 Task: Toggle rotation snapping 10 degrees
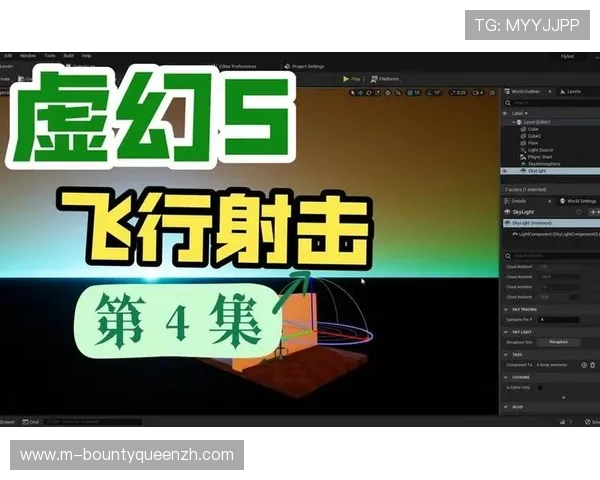coord(434,93)
